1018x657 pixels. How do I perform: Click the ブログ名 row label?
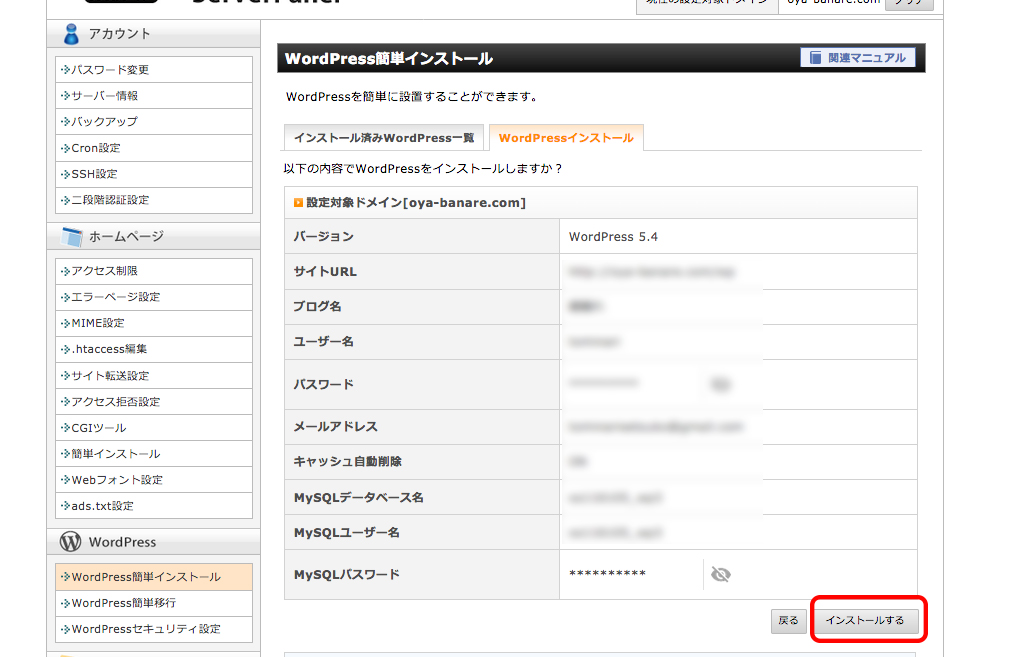pyautogui.click(x=317, y=306)
